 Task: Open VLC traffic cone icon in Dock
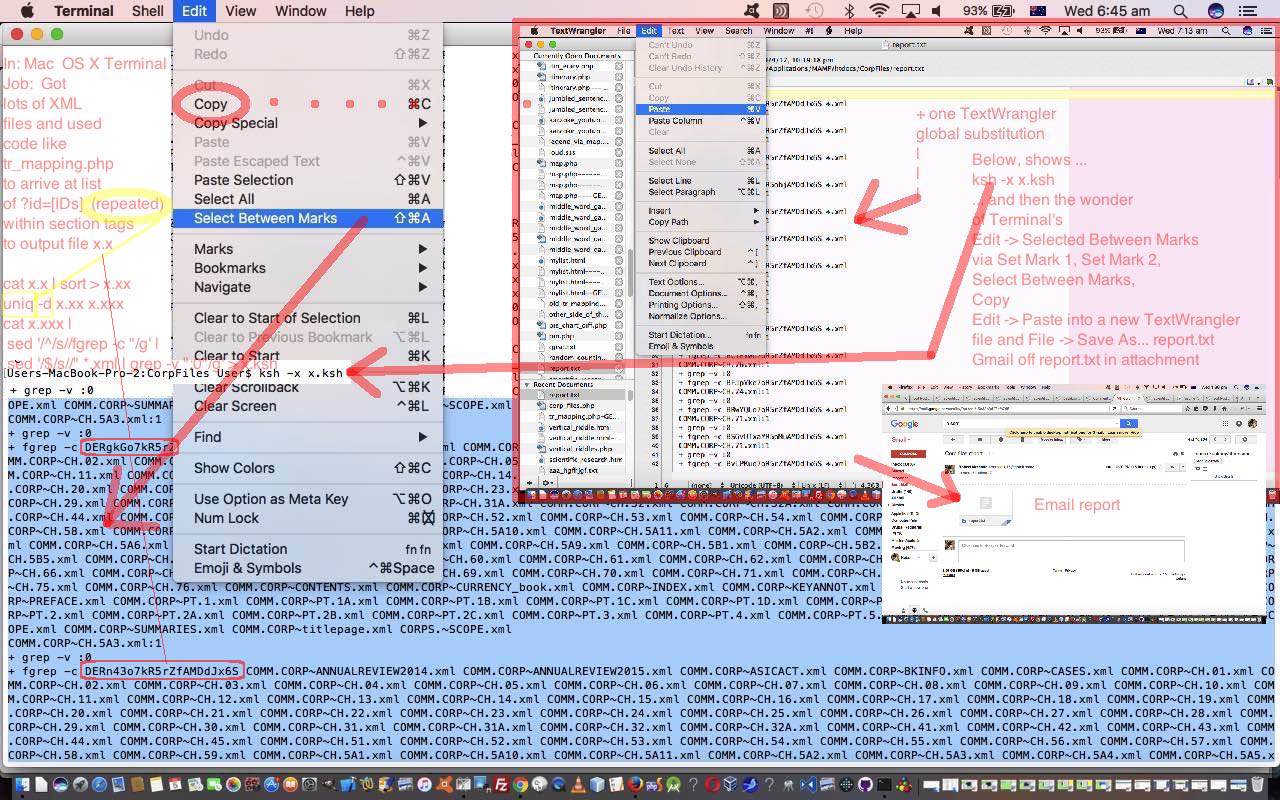(x=578, y=785)
